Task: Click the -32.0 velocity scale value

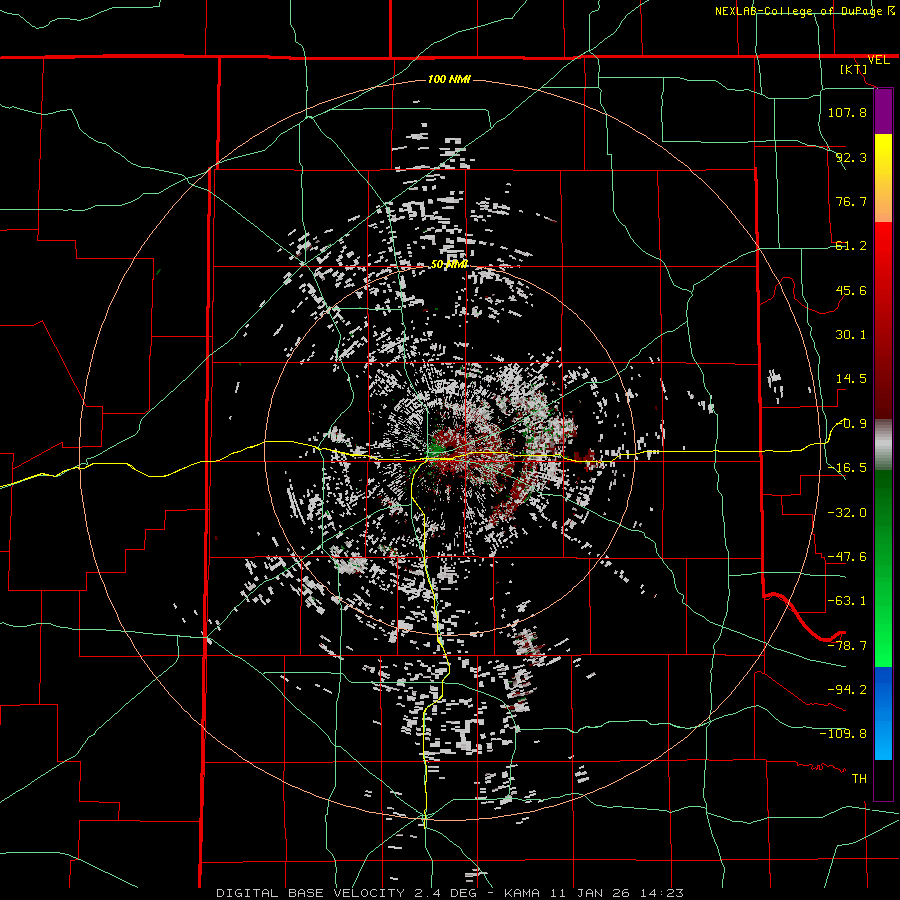Action: [847, 513]
